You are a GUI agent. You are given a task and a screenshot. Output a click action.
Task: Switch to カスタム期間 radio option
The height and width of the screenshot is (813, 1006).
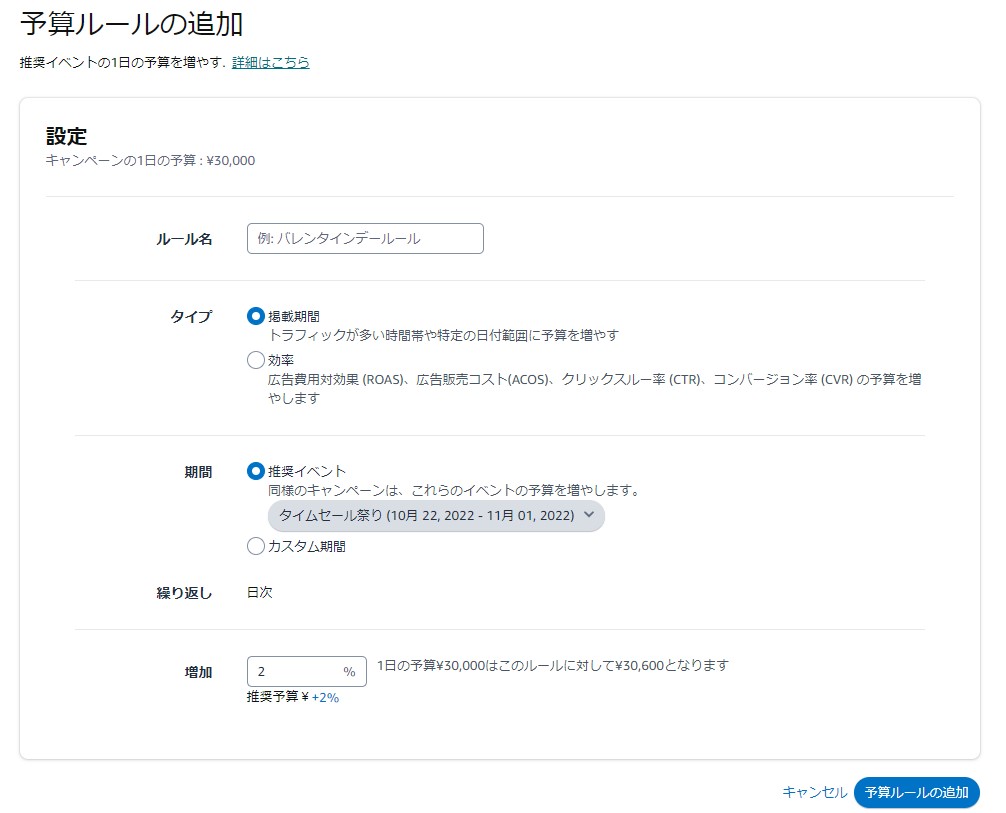(x=256, y=546)
